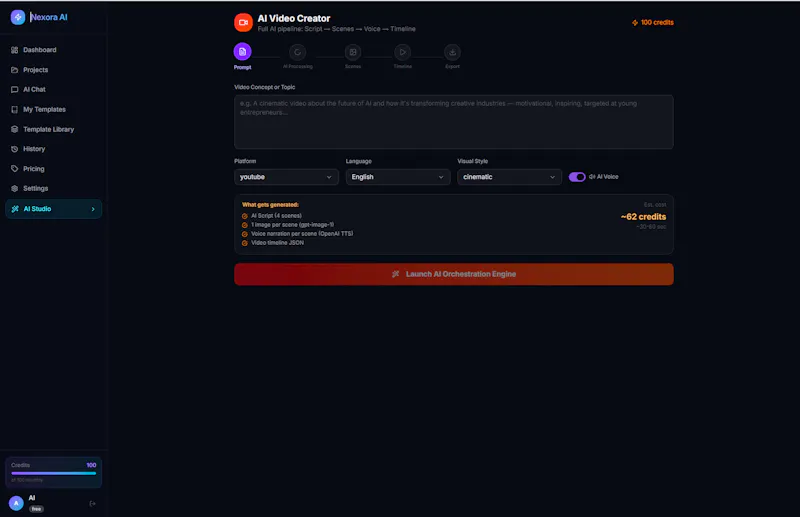
Task: Click the 'What gets generated:' heading
Action: coord(270,205)
